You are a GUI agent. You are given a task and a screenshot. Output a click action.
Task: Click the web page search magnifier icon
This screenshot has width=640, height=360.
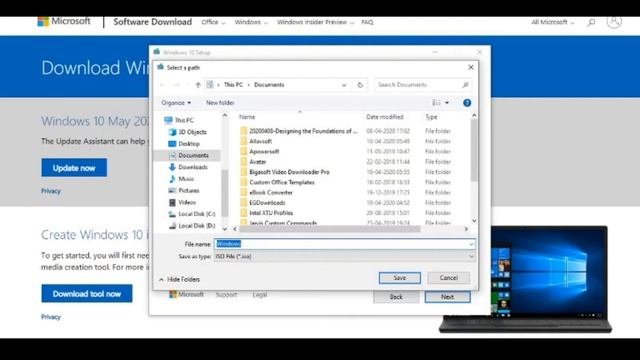tap(591, 22)
